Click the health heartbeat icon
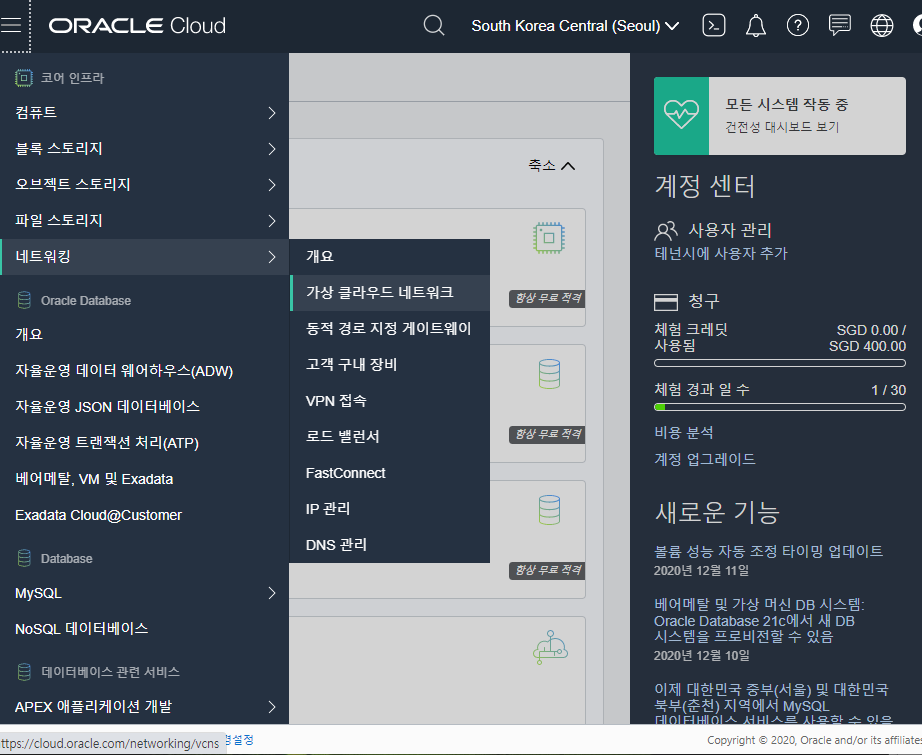Viewport: 922px width, 755px height. pos(681,116)
